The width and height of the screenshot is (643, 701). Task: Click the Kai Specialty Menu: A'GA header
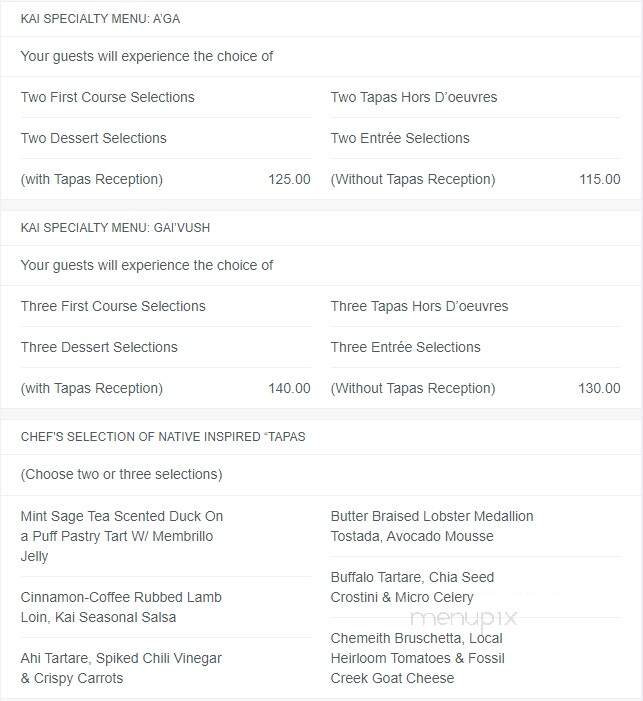101,19
